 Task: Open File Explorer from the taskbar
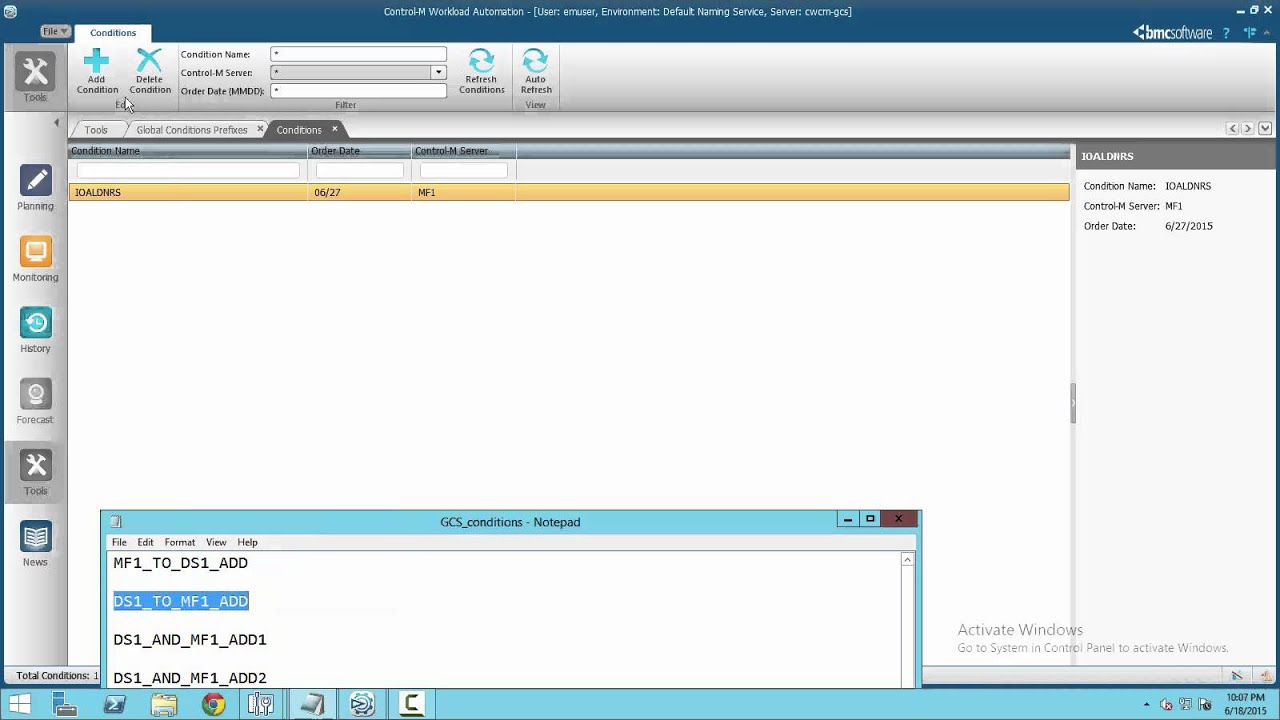163,704
